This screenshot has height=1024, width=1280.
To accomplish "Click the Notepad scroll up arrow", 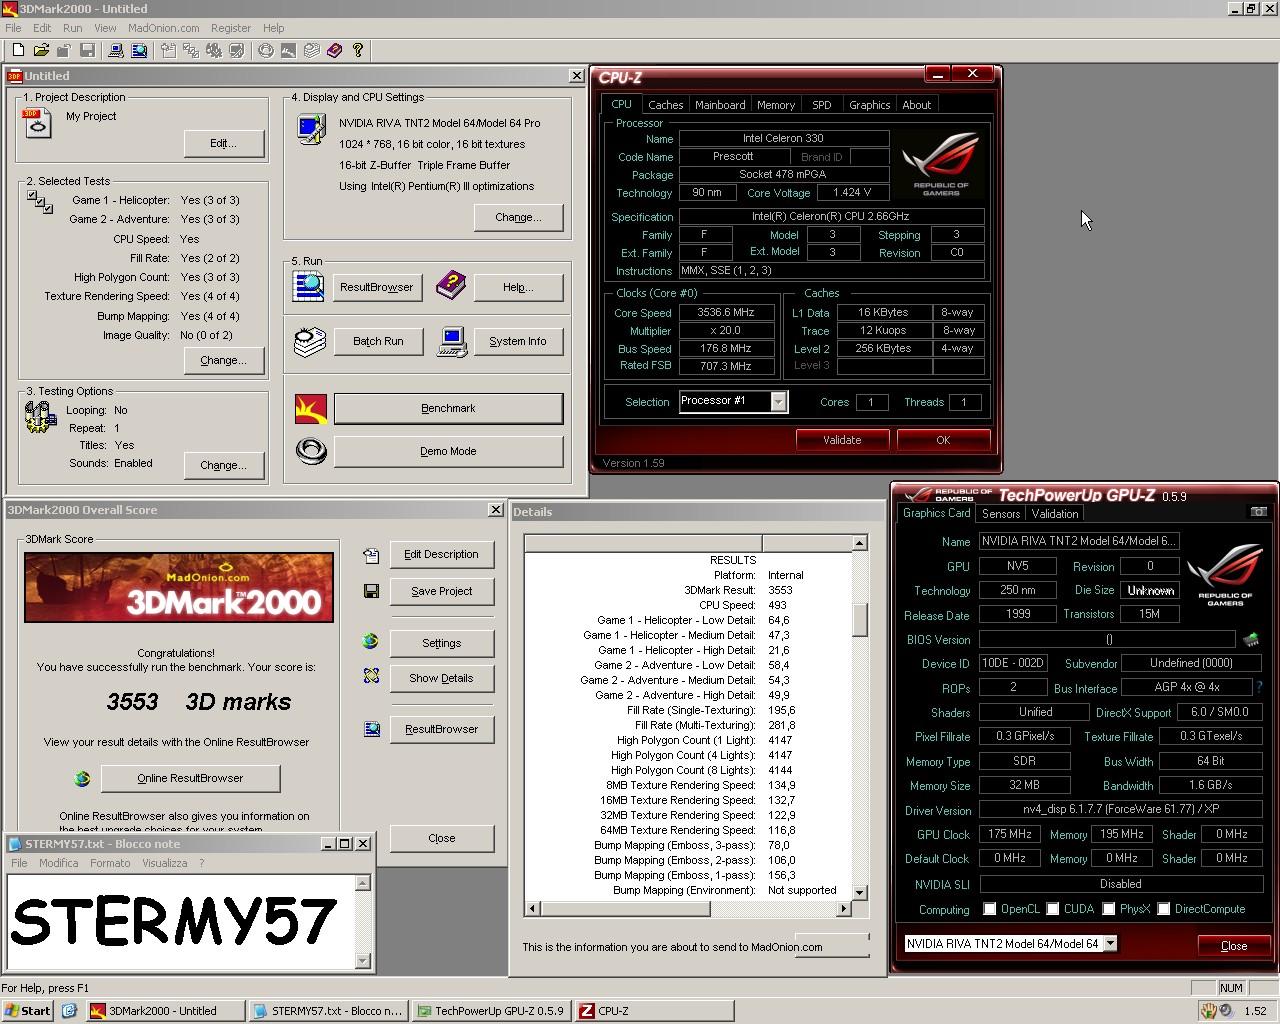I will (363, 883).
